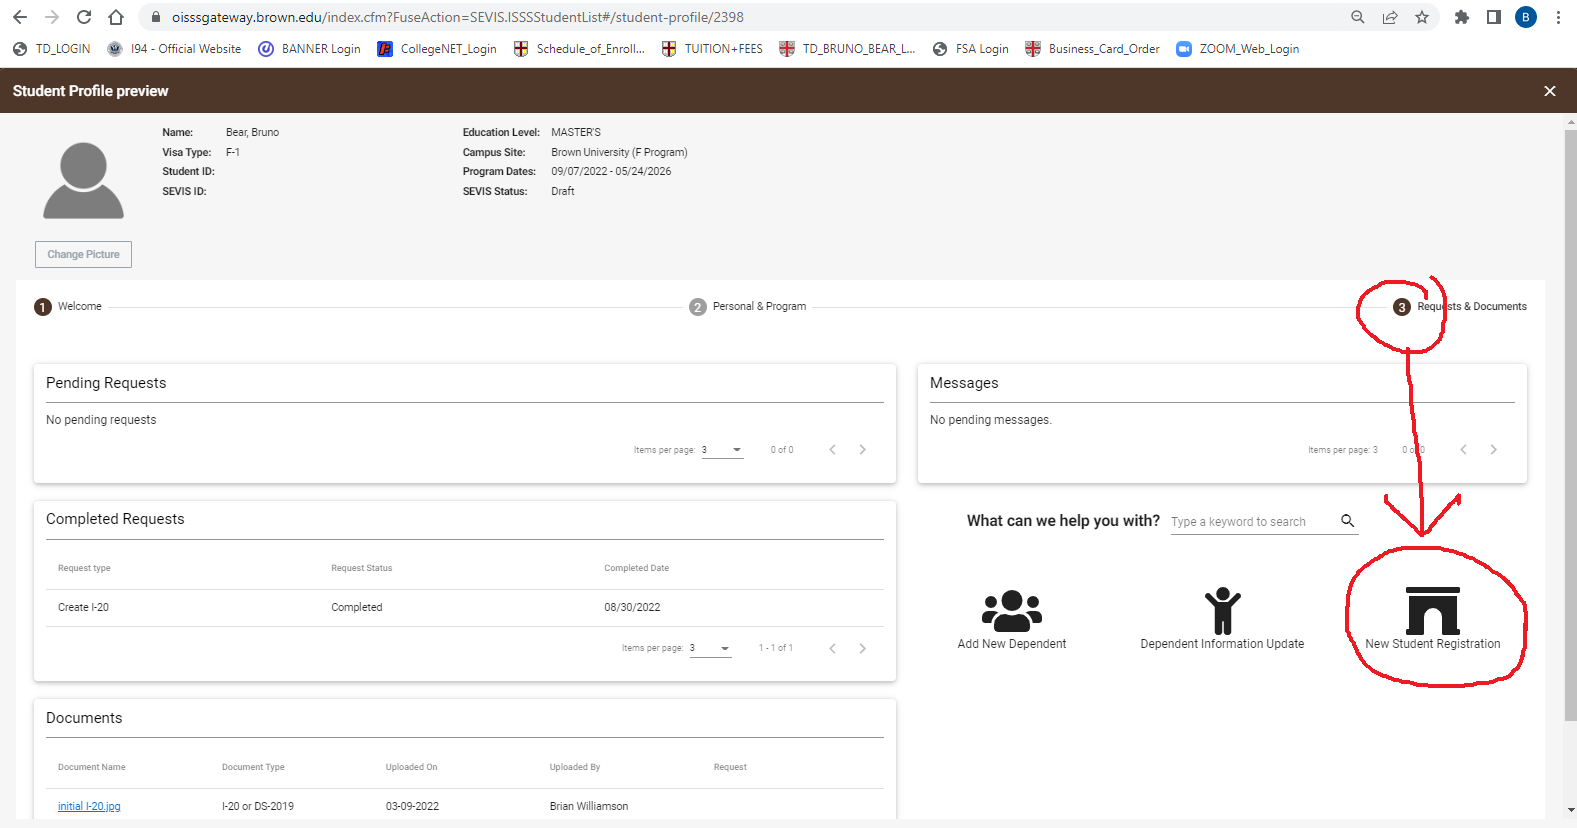Image resolution: width=1577 pixels, height=828 pixels.
Task: Close the Student Profile preview panel
Action: [1550, 91]
